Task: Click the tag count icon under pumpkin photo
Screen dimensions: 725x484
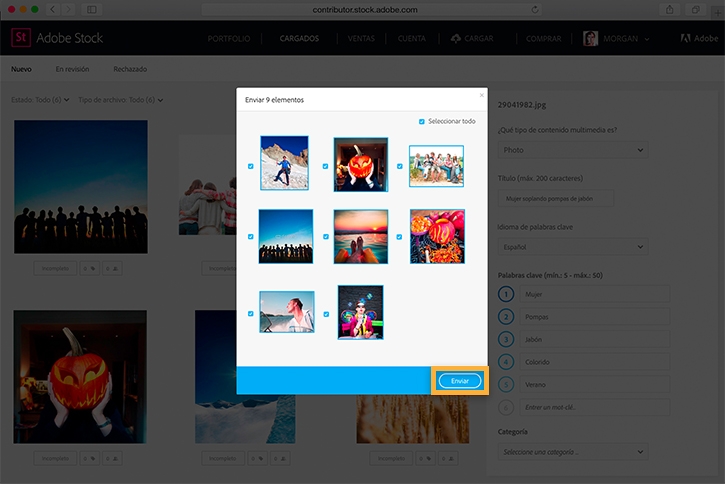Action: [90, 459]
